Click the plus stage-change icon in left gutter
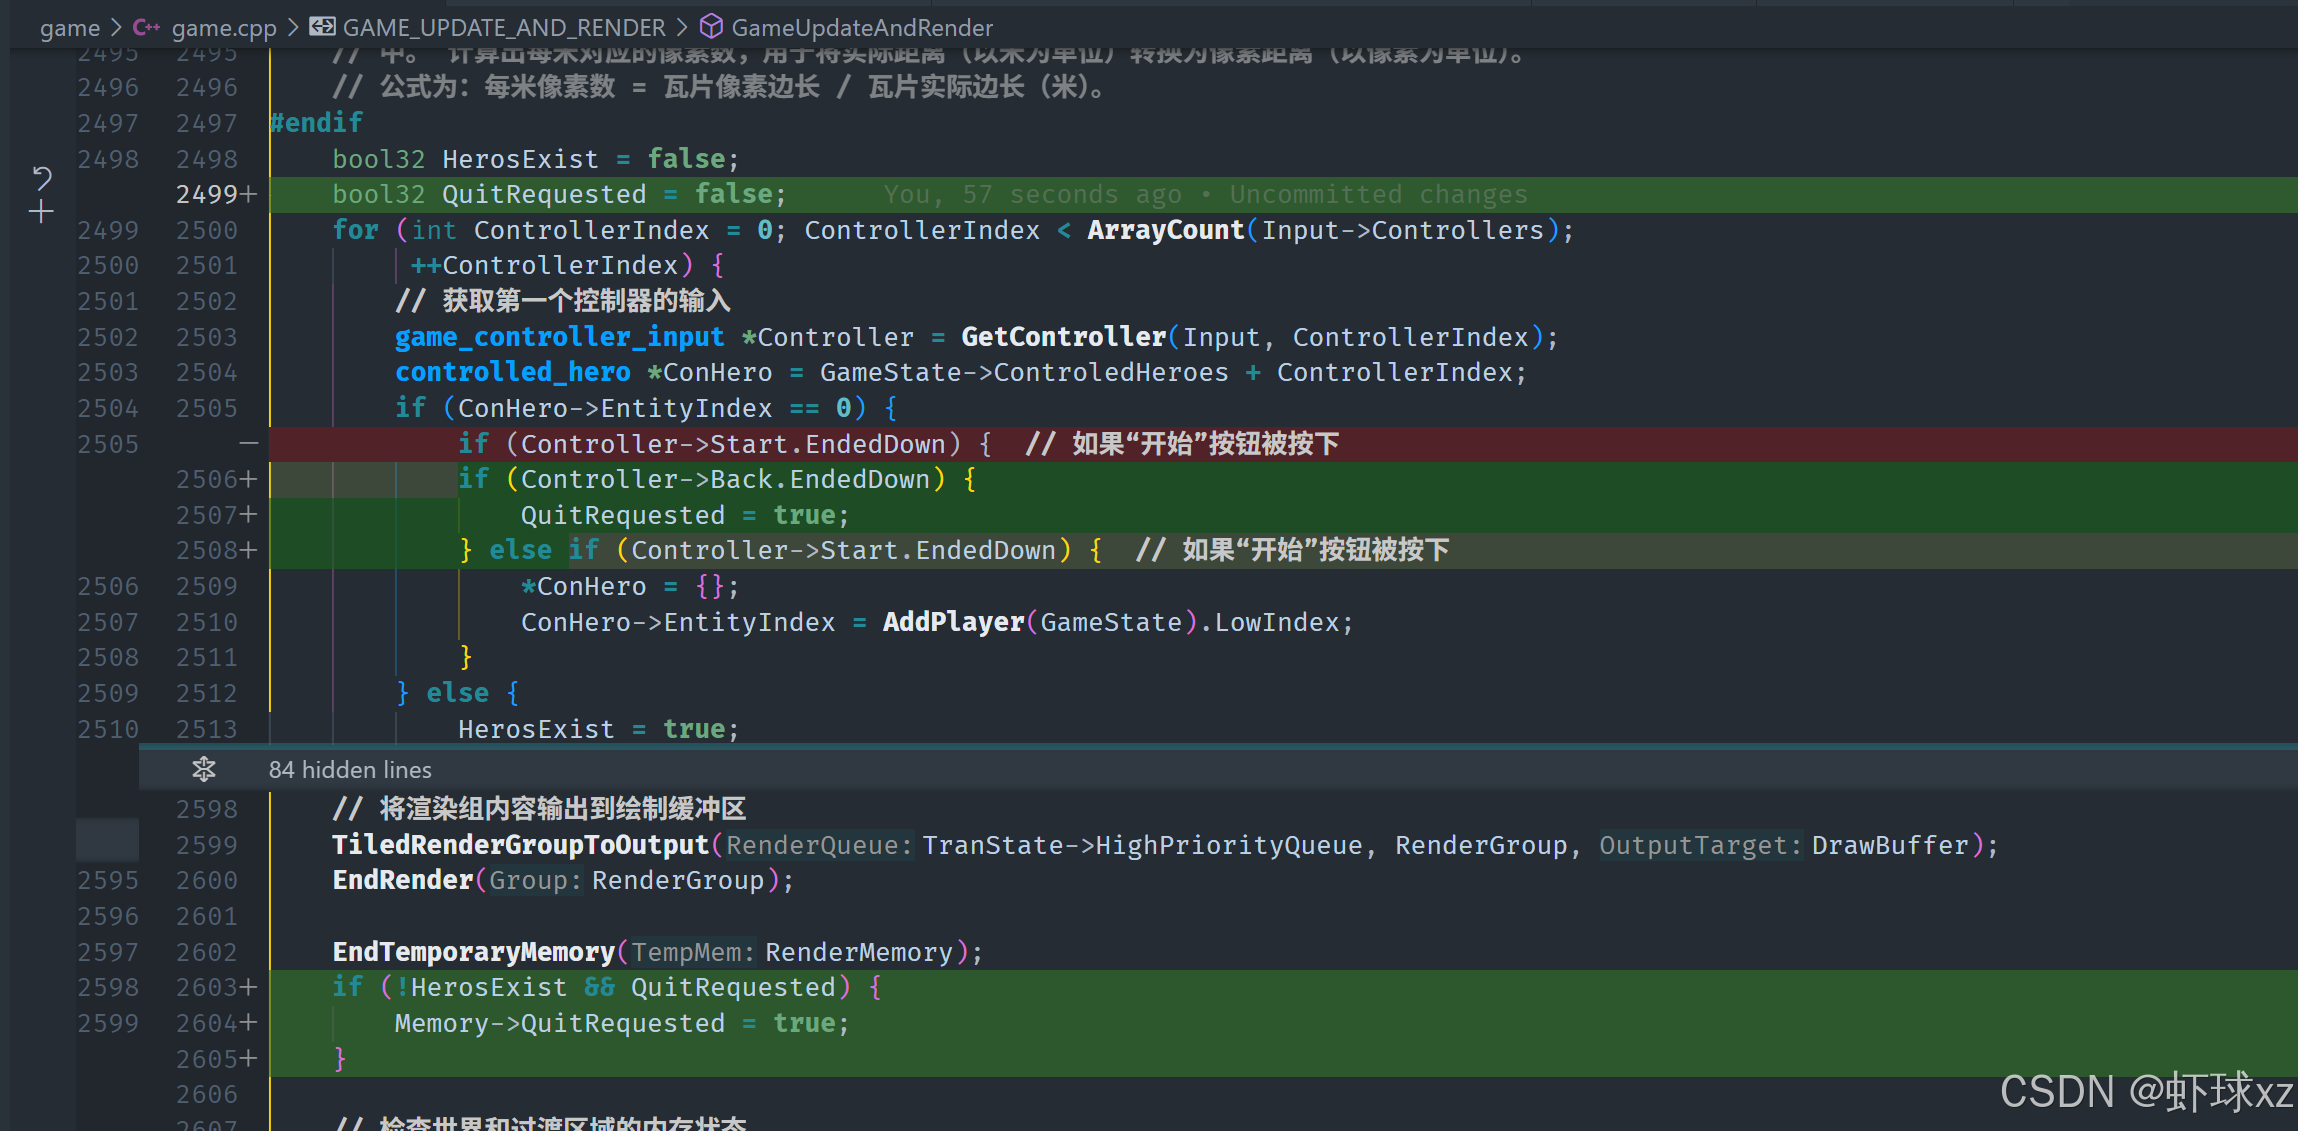The width and height of the screenshot is (2298, 1131). pyautogui.click(x=41, y=212)
